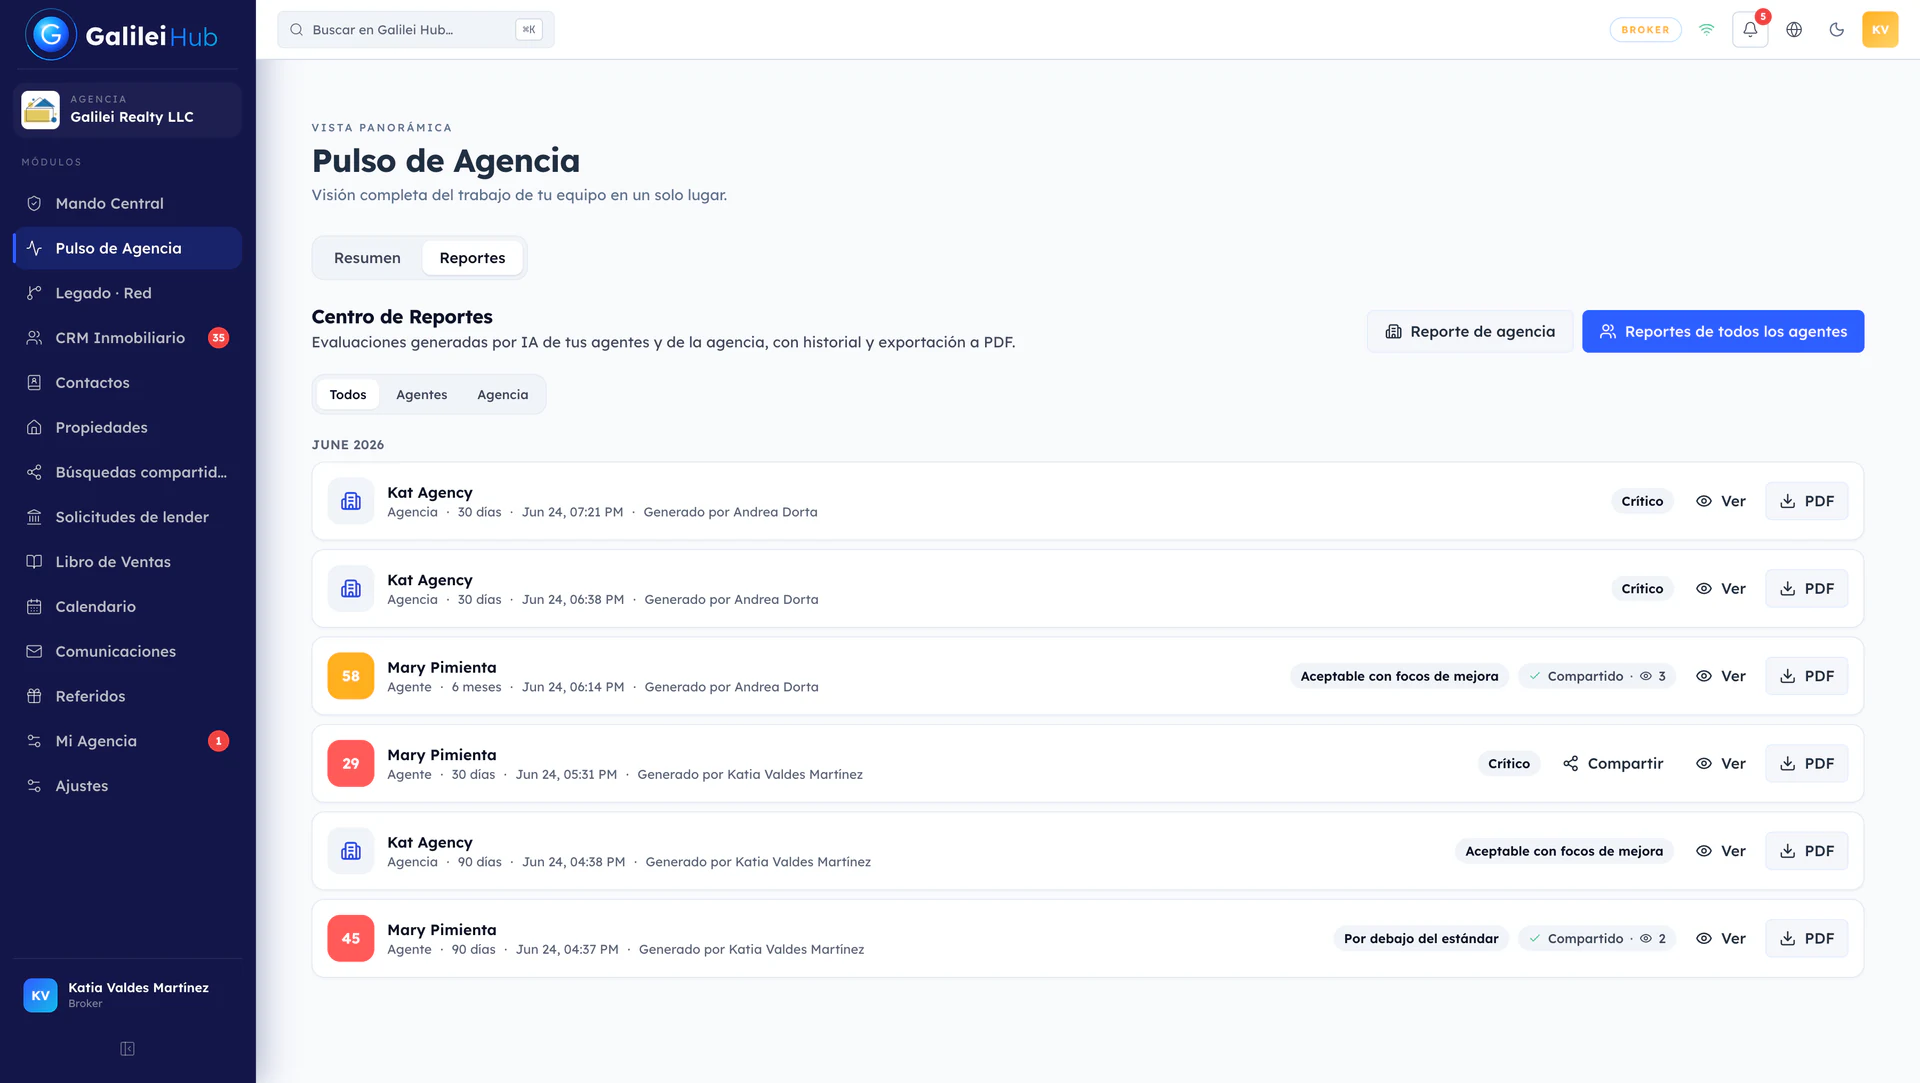Click Aceptable con focos de mejora on Kat Agency row

tap(1564, 852)
